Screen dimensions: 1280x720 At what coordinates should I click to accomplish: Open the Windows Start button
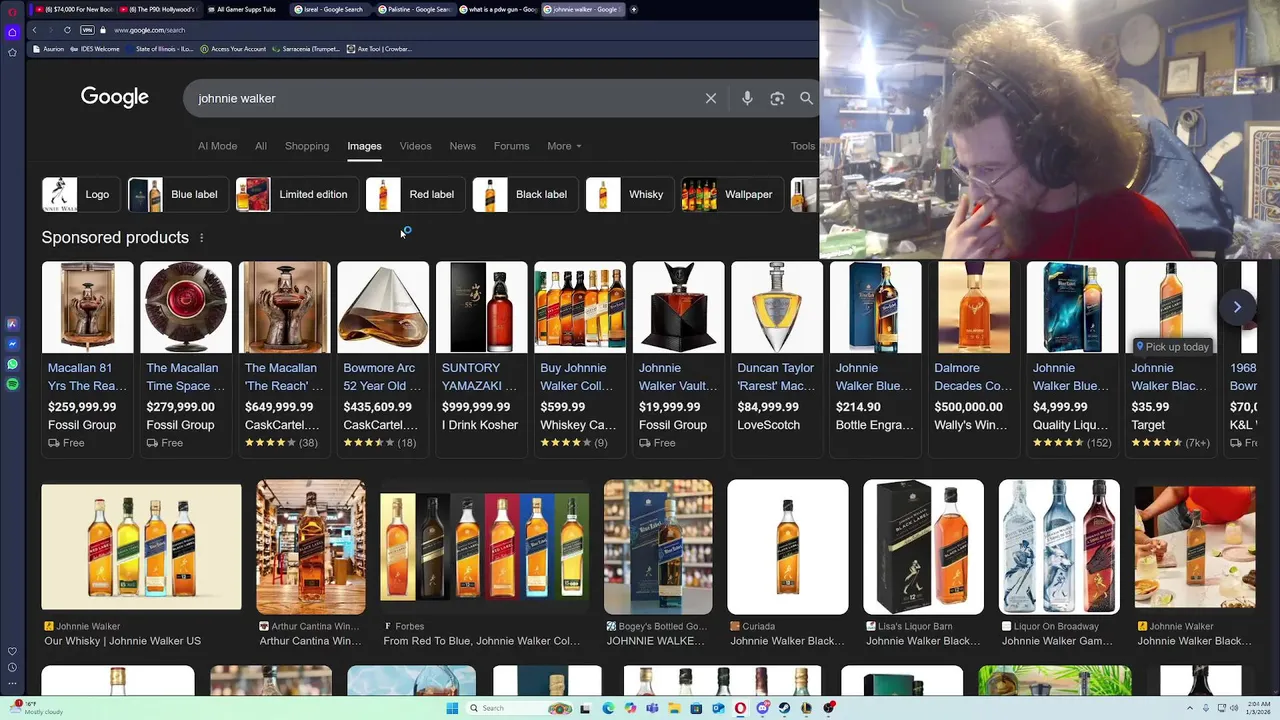pos(452,708)
